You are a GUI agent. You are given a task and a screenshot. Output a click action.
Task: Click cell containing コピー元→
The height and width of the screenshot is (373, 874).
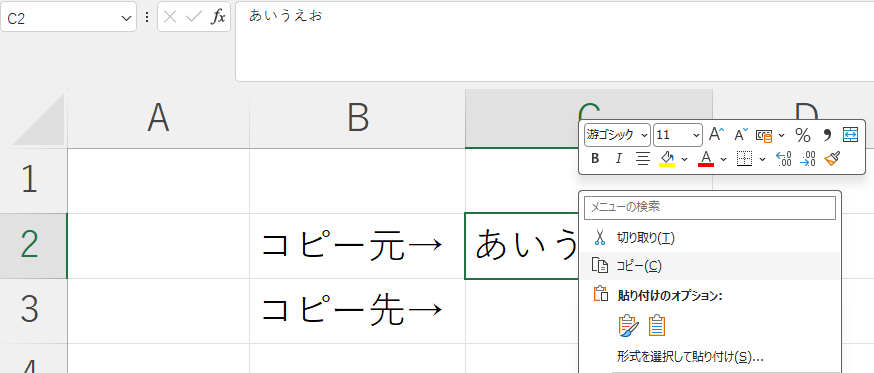click(357, 246)
